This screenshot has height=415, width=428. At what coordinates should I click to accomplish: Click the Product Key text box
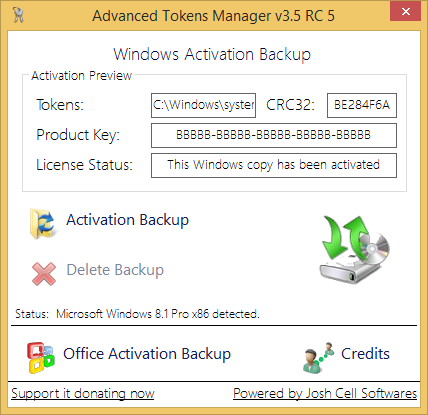[x=274, y=135]
